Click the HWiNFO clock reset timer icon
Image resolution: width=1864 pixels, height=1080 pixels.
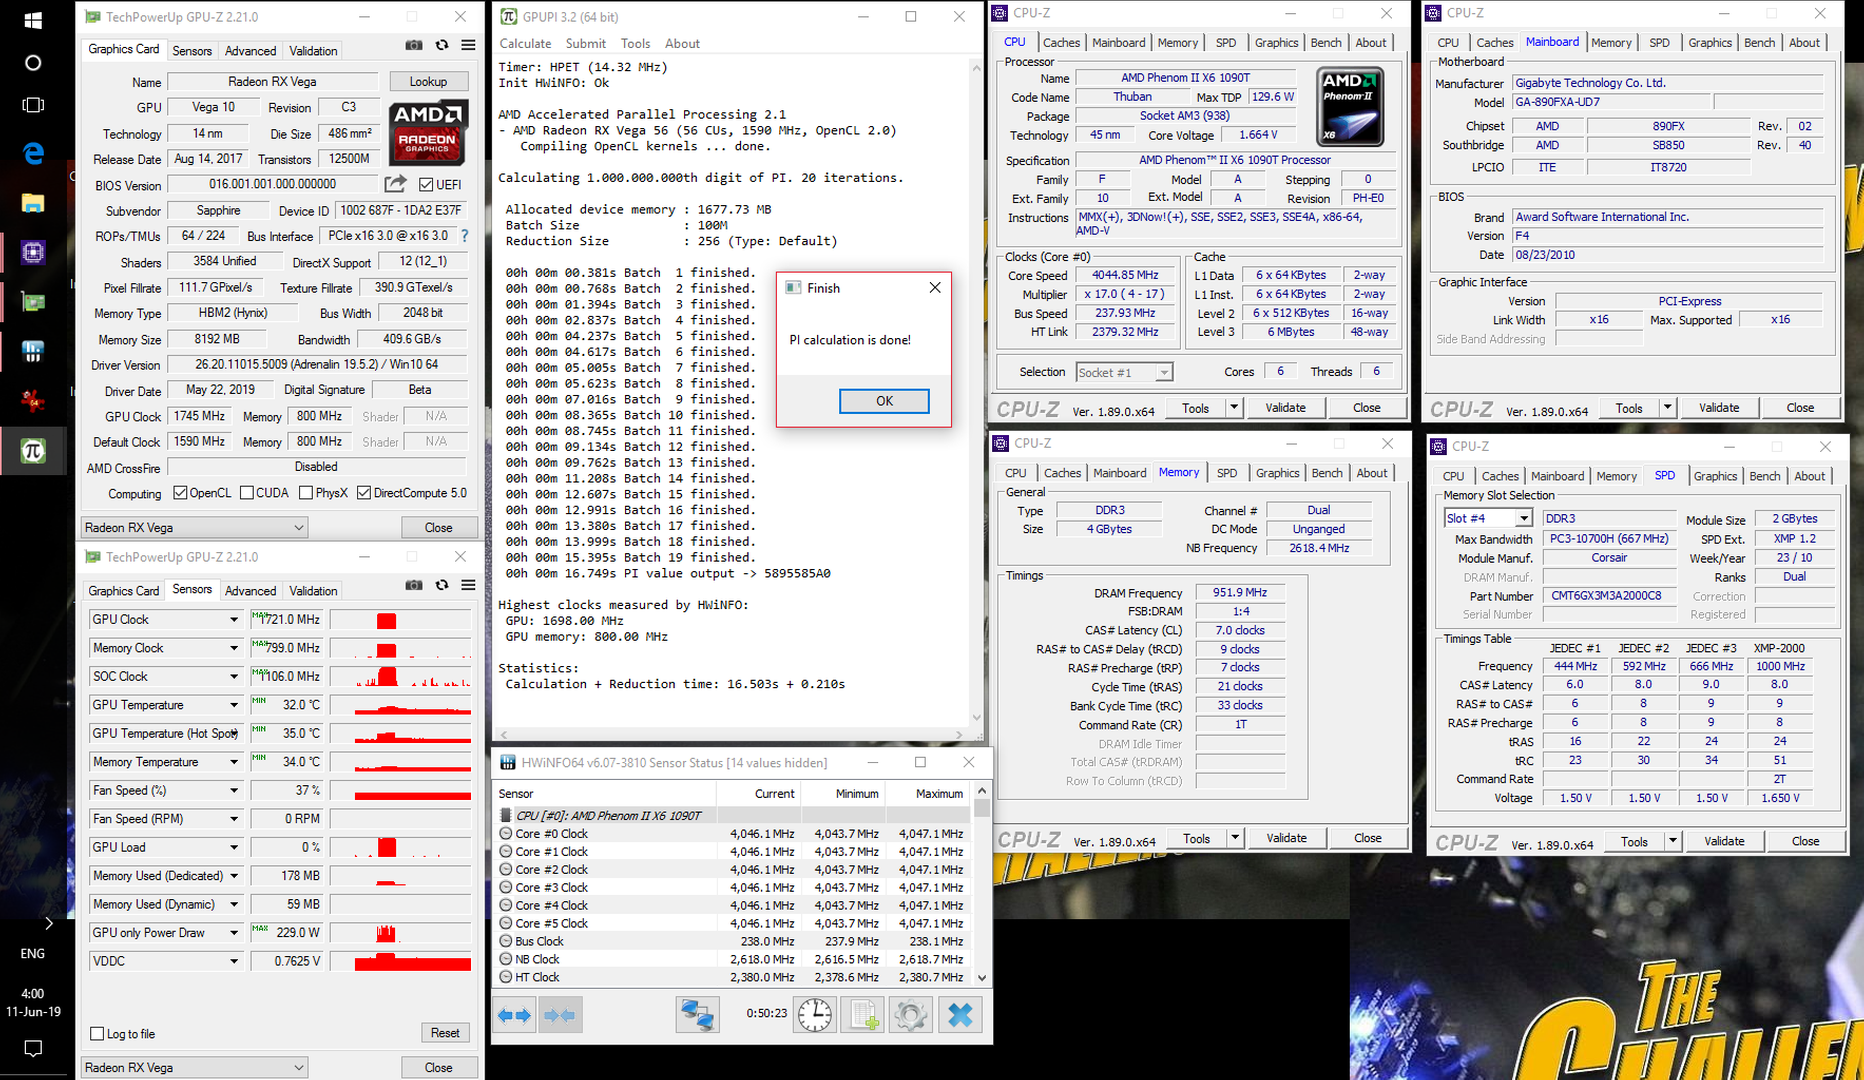[x=815, y=1015]
